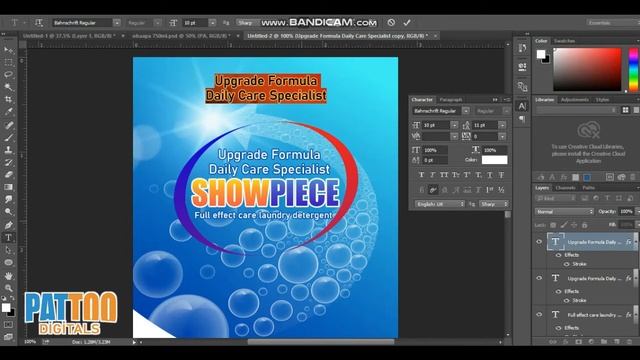Toggle Superscript in Character panel
This screenshot has height=360, width=640.
(x=467, y=175)
